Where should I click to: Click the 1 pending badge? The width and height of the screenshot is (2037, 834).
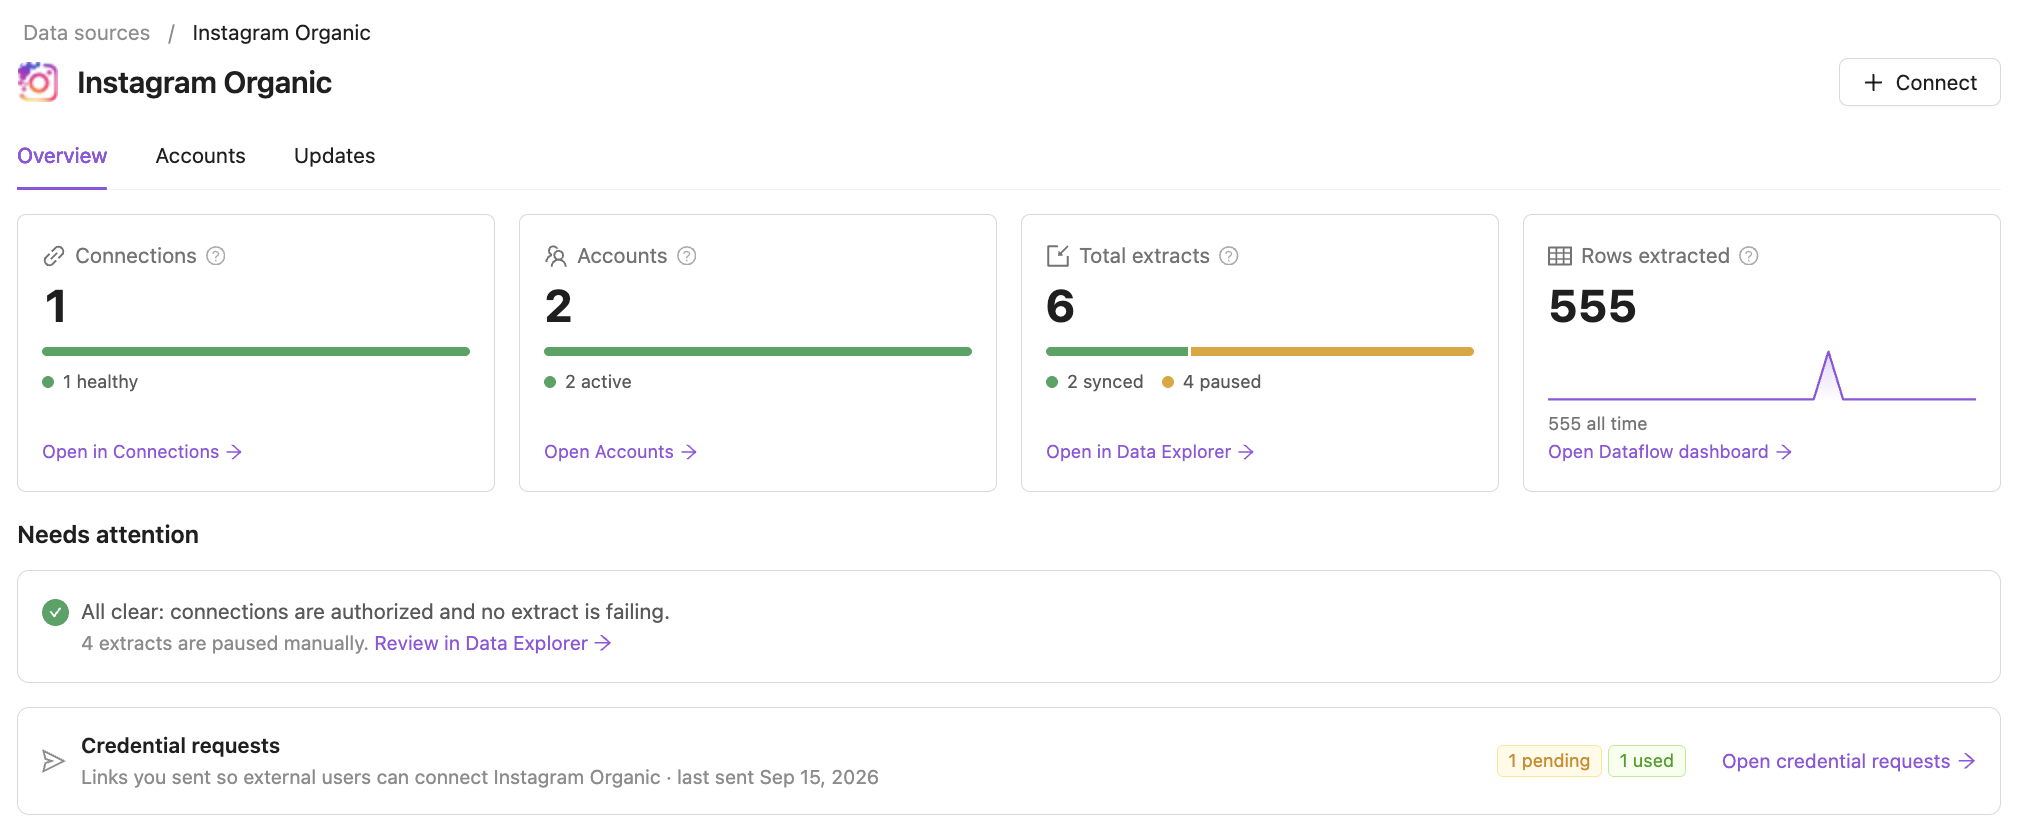[1549, 761]
